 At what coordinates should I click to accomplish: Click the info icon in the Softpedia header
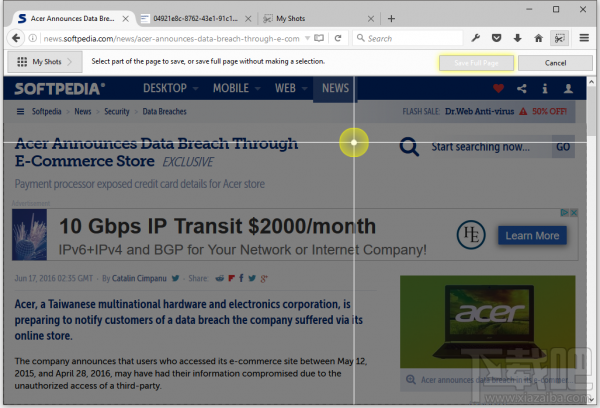pyautogui.click(x=545, y=88)
